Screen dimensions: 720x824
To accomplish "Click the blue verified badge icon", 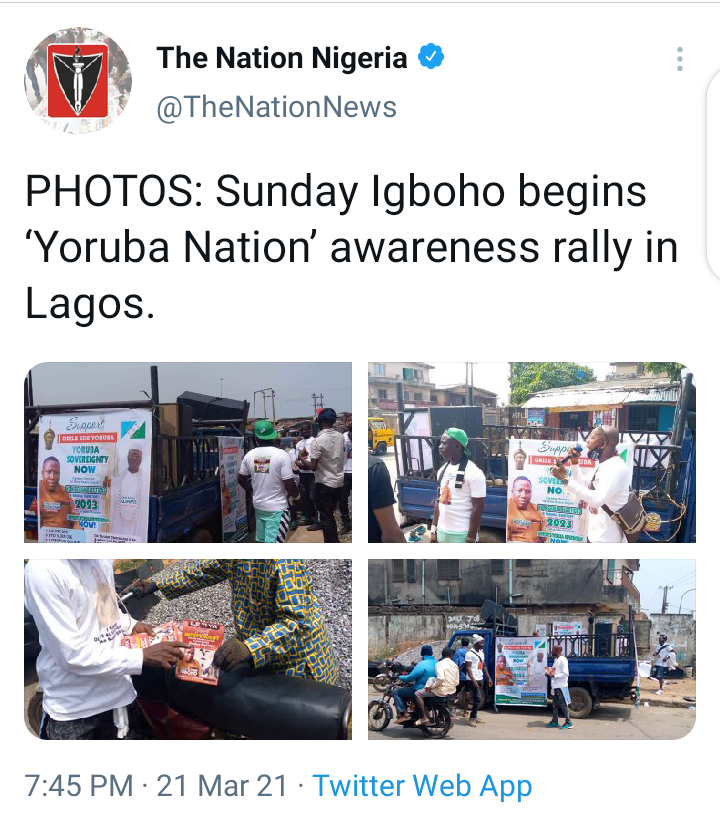I will coord(431,57).
